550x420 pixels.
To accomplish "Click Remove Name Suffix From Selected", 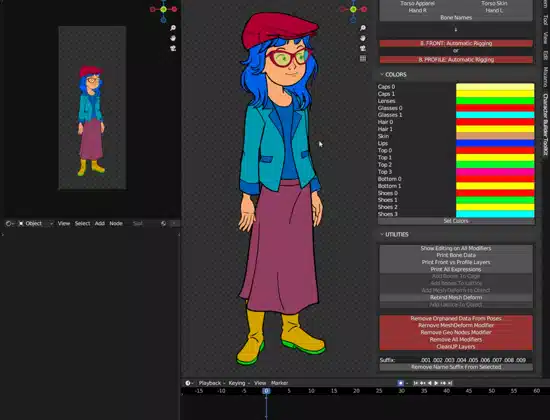I will (x=456, y=367).
